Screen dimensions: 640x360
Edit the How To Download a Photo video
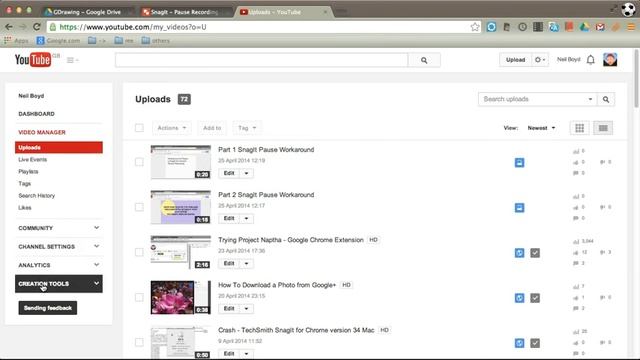pos(229,309)
